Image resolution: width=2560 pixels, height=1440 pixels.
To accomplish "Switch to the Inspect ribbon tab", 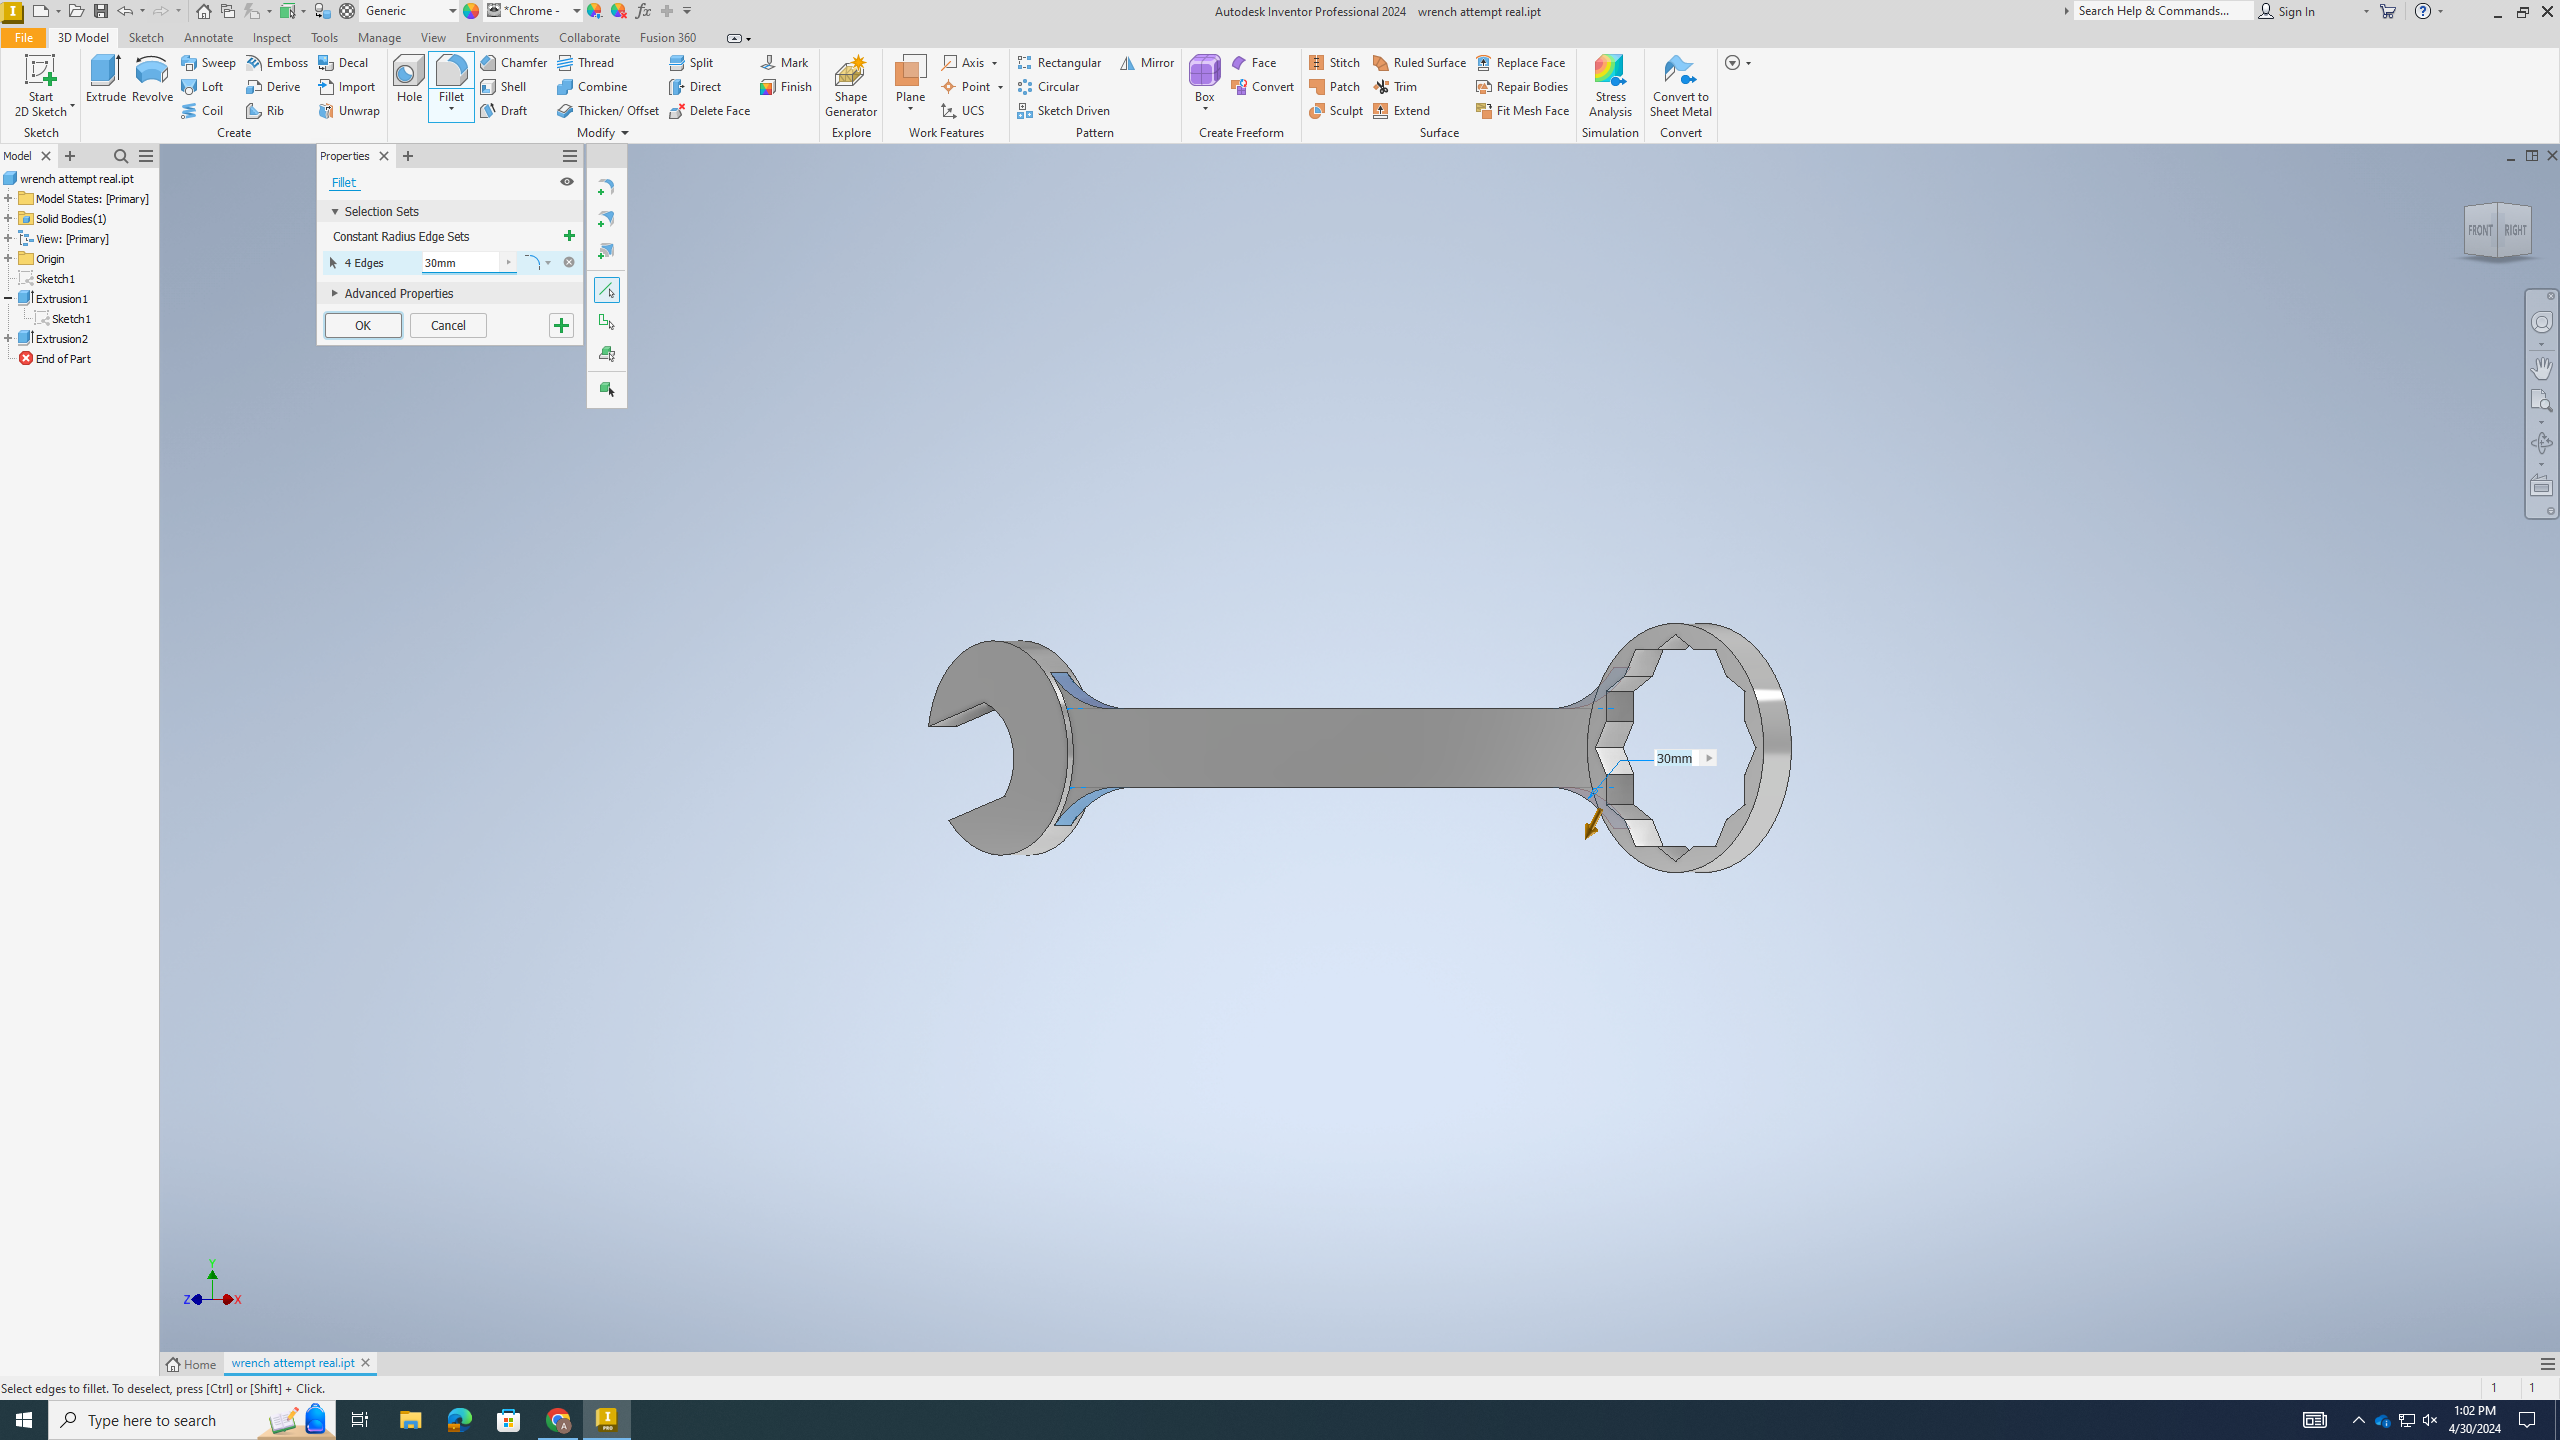I will click(x=271, y=37).
